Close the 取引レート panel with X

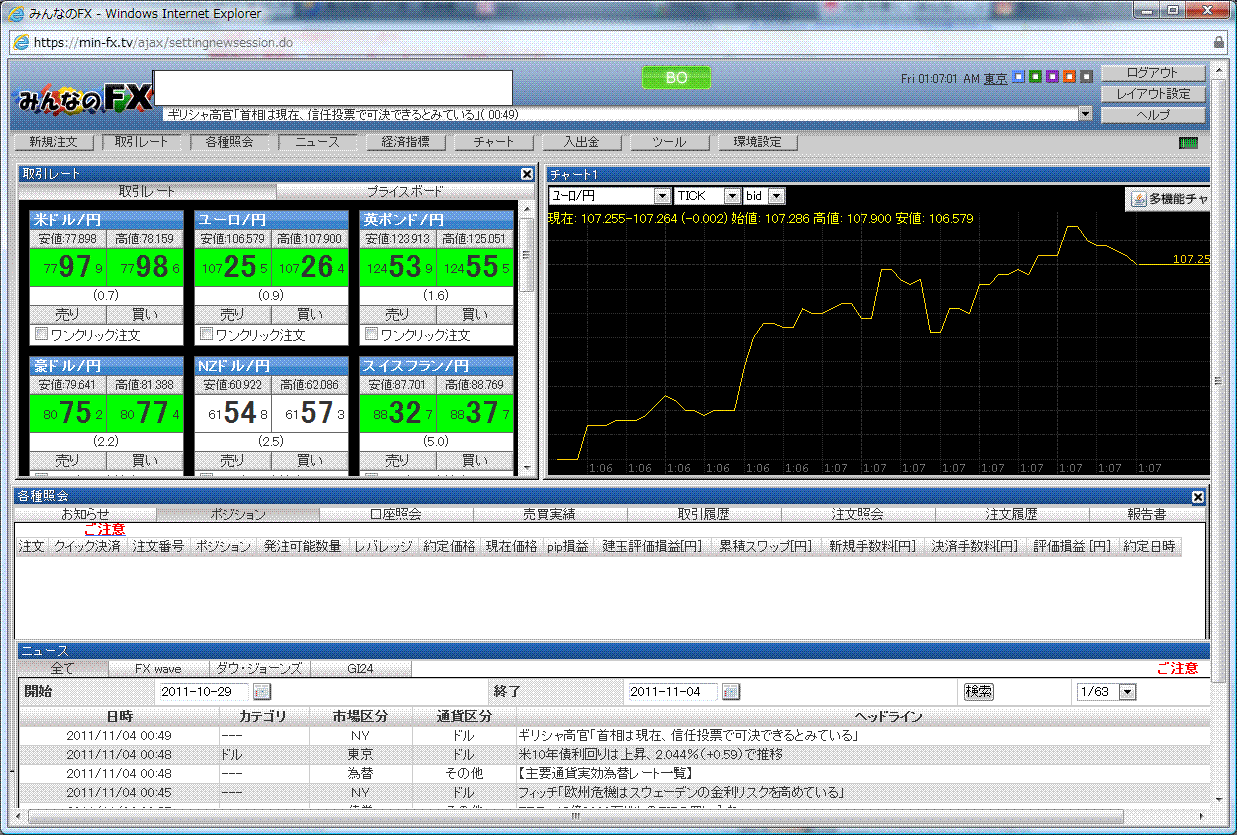coord(527,174)
